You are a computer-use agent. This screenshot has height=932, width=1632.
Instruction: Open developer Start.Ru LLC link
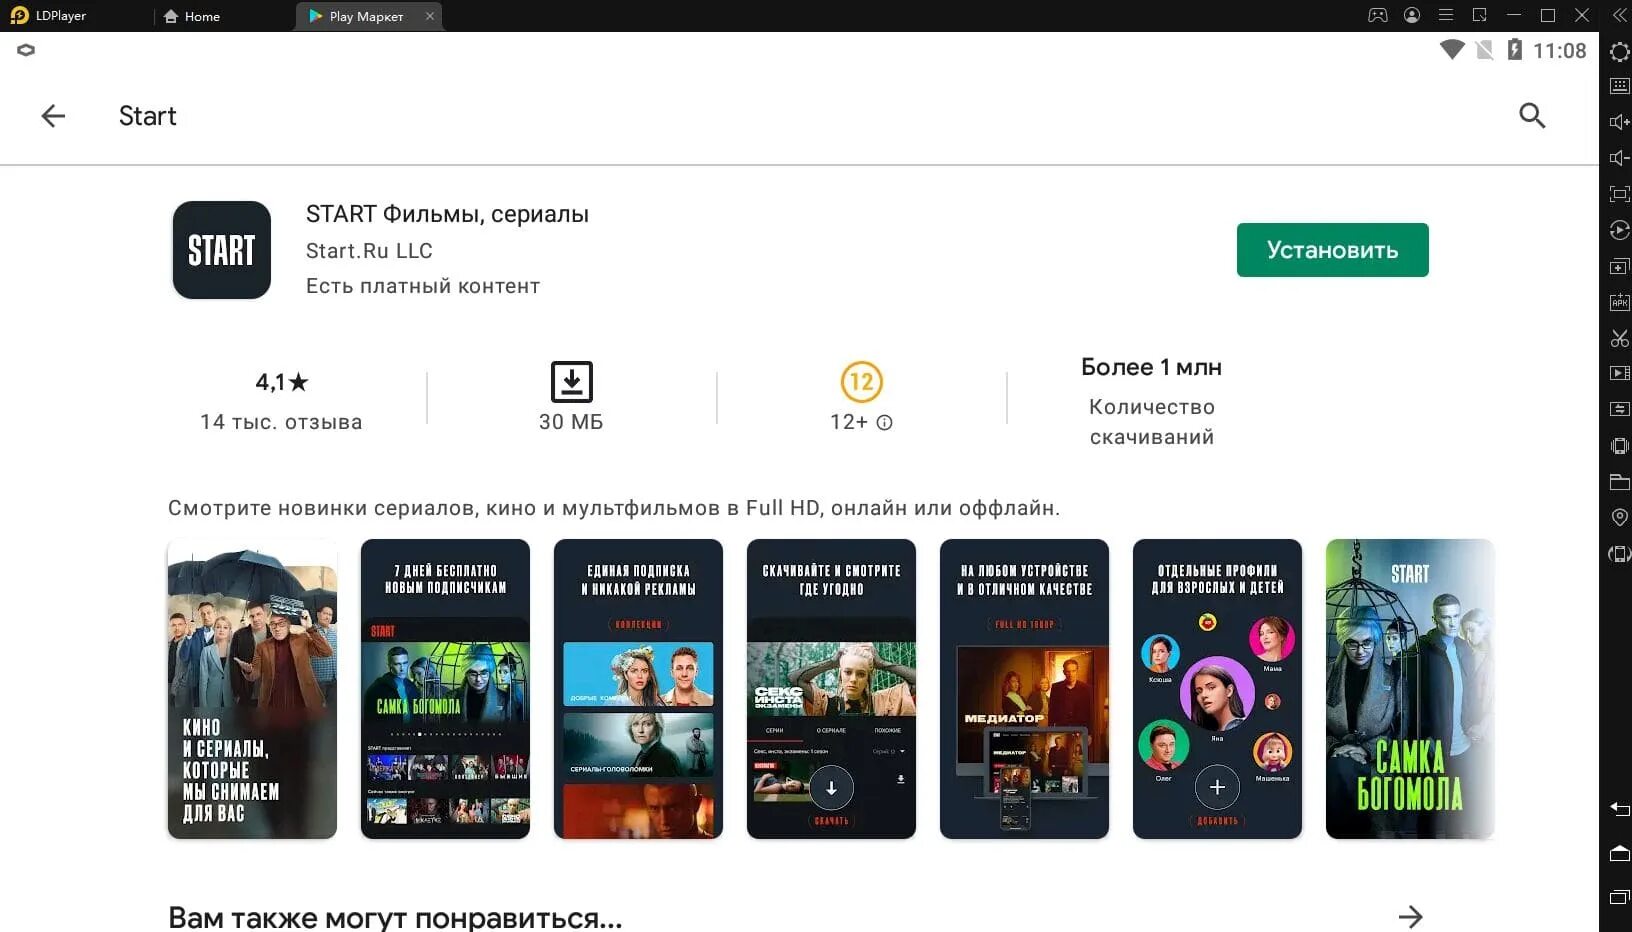tap(369, 251)
